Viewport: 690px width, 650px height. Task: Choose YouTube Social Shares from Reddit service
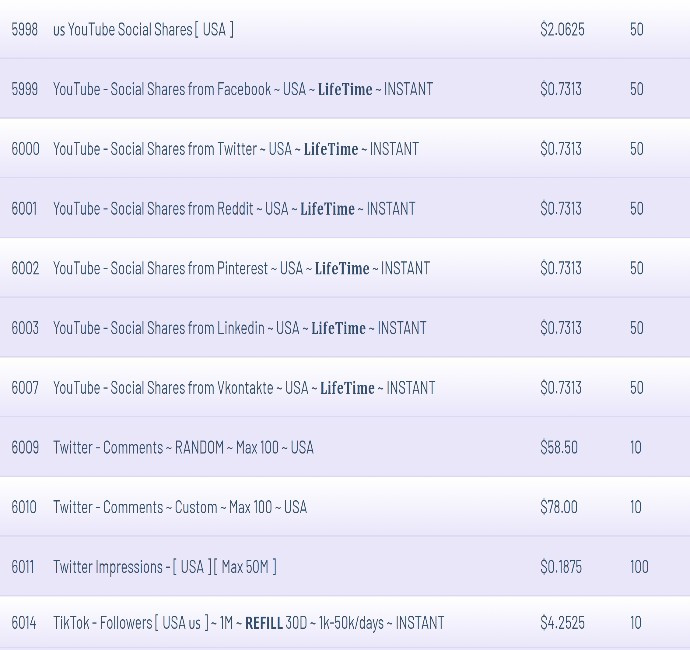point(234,209)
